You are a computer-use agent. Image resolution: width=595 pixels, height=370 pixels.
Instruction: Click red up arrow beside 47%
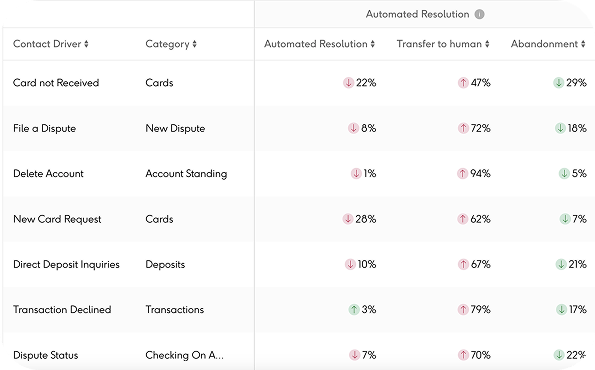coord(463,83)
